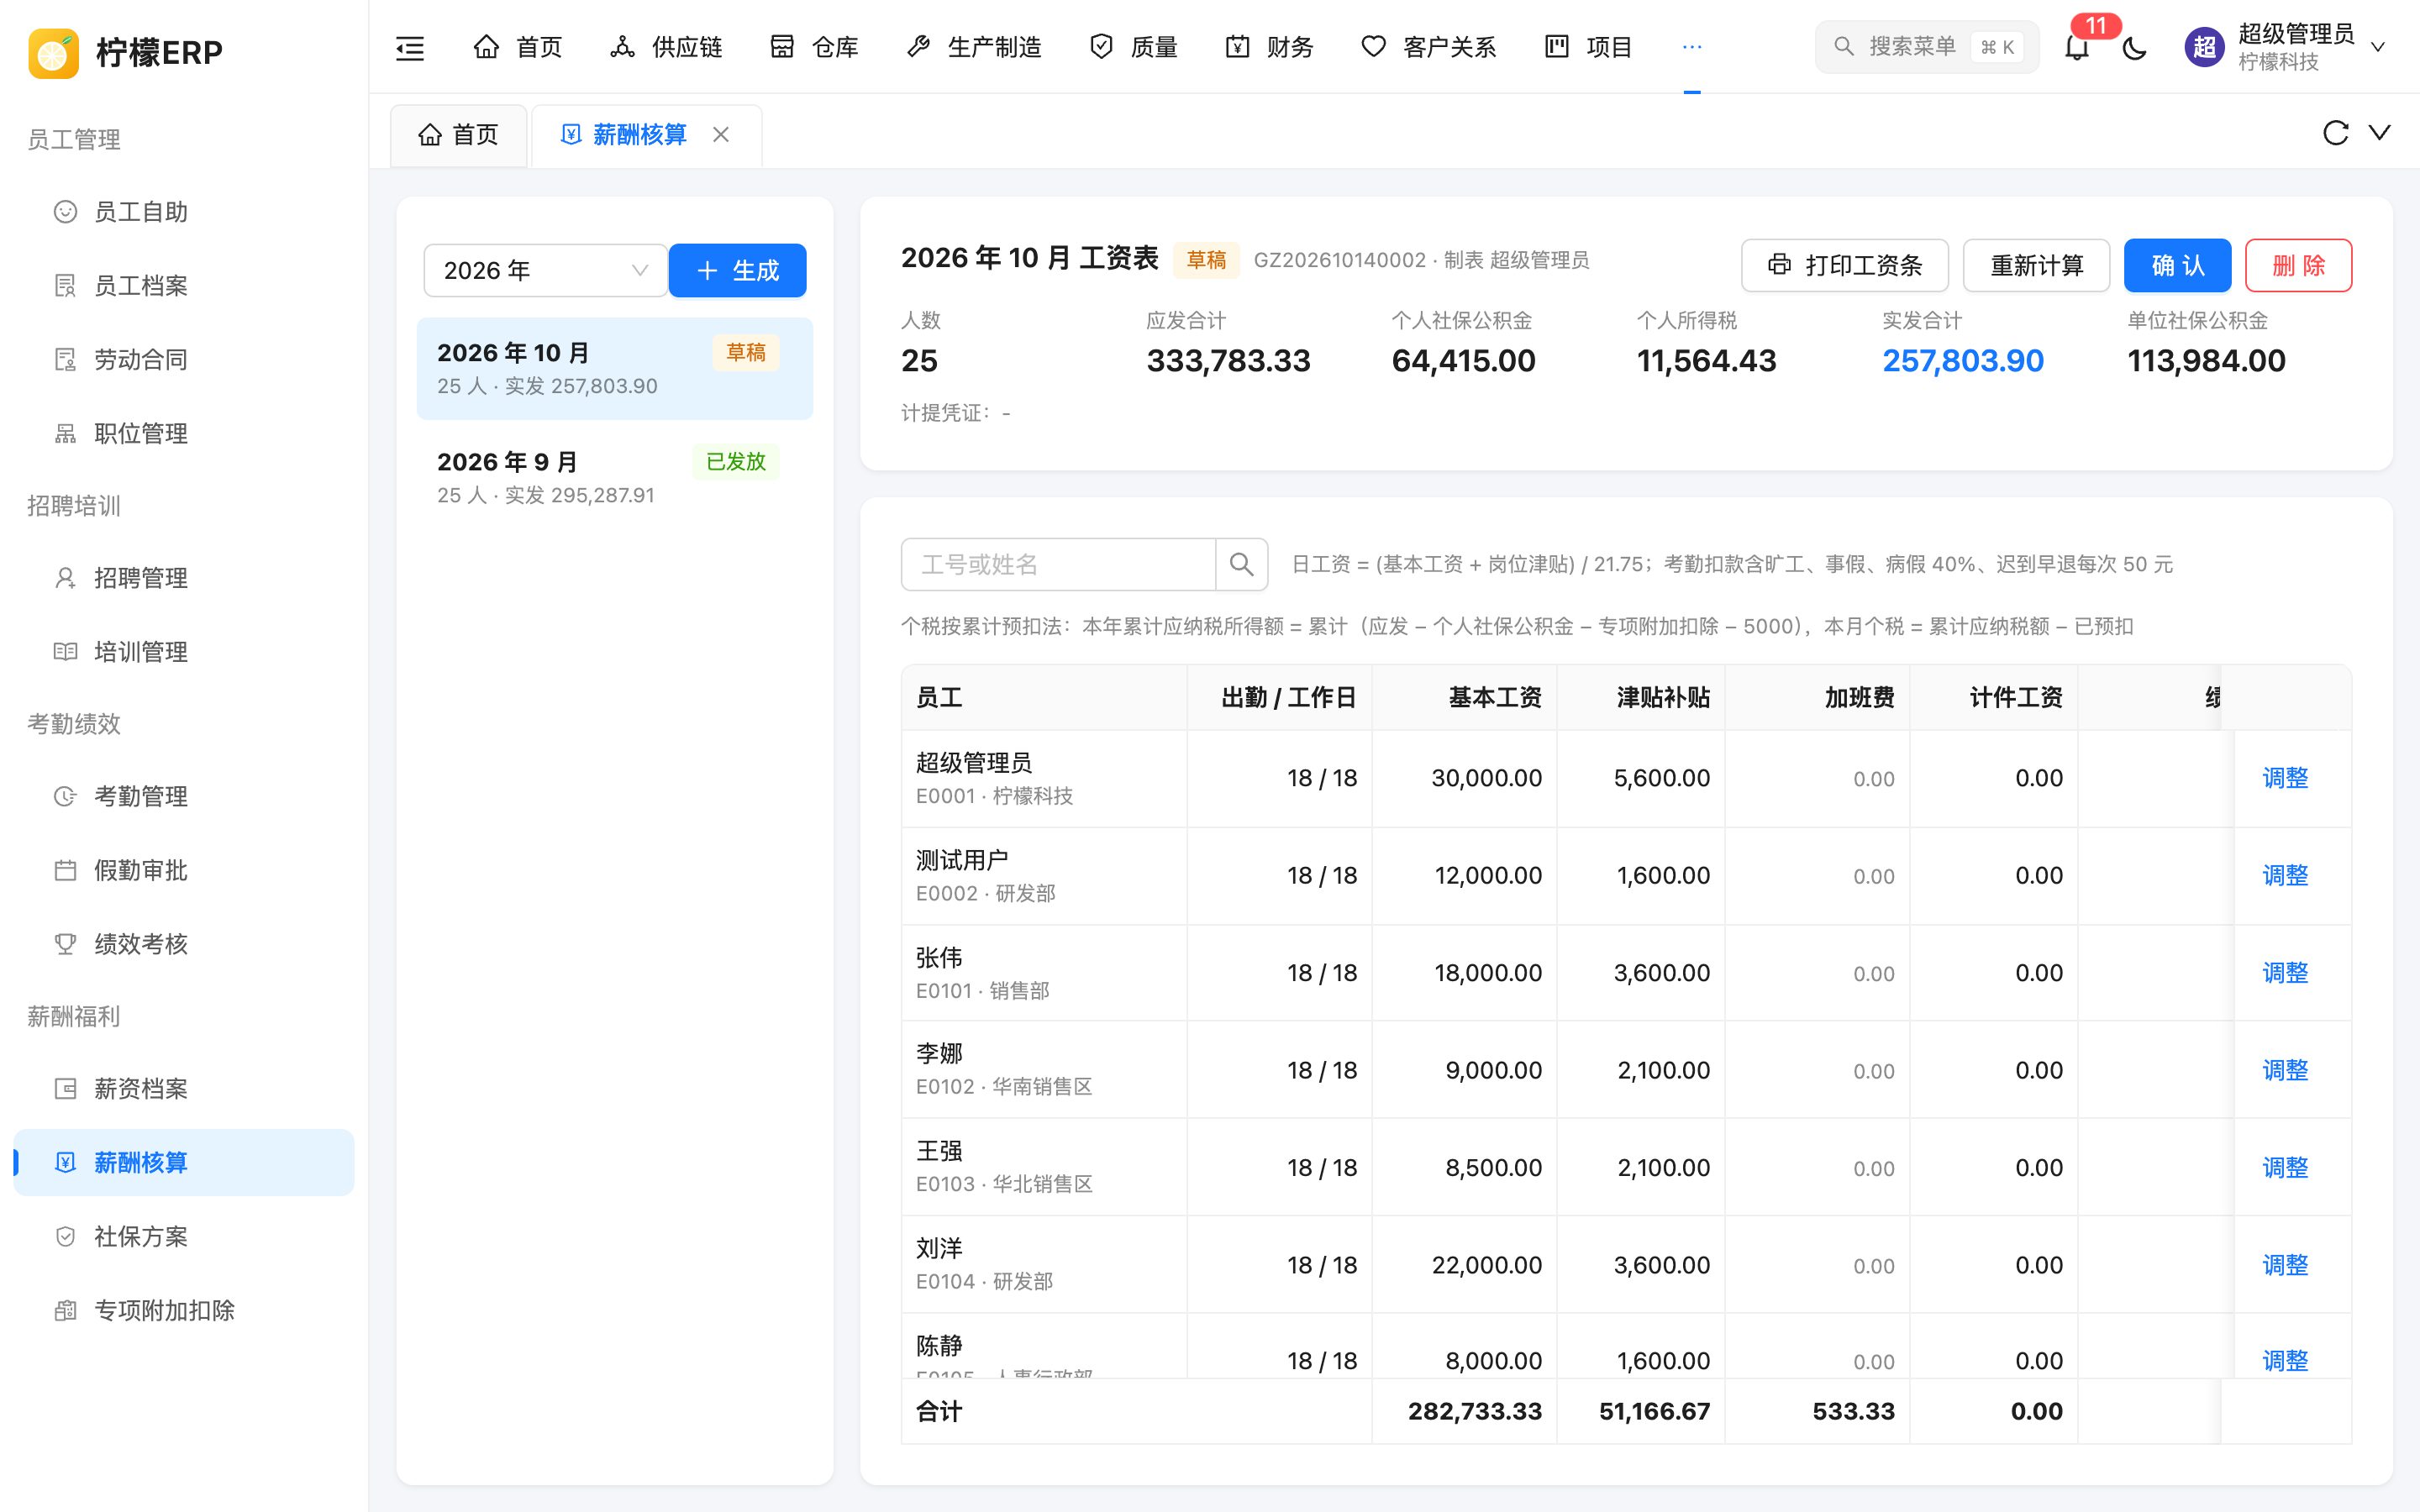Open the 财务 top menu
2420x1512 pixels.
pos(1269,47)
